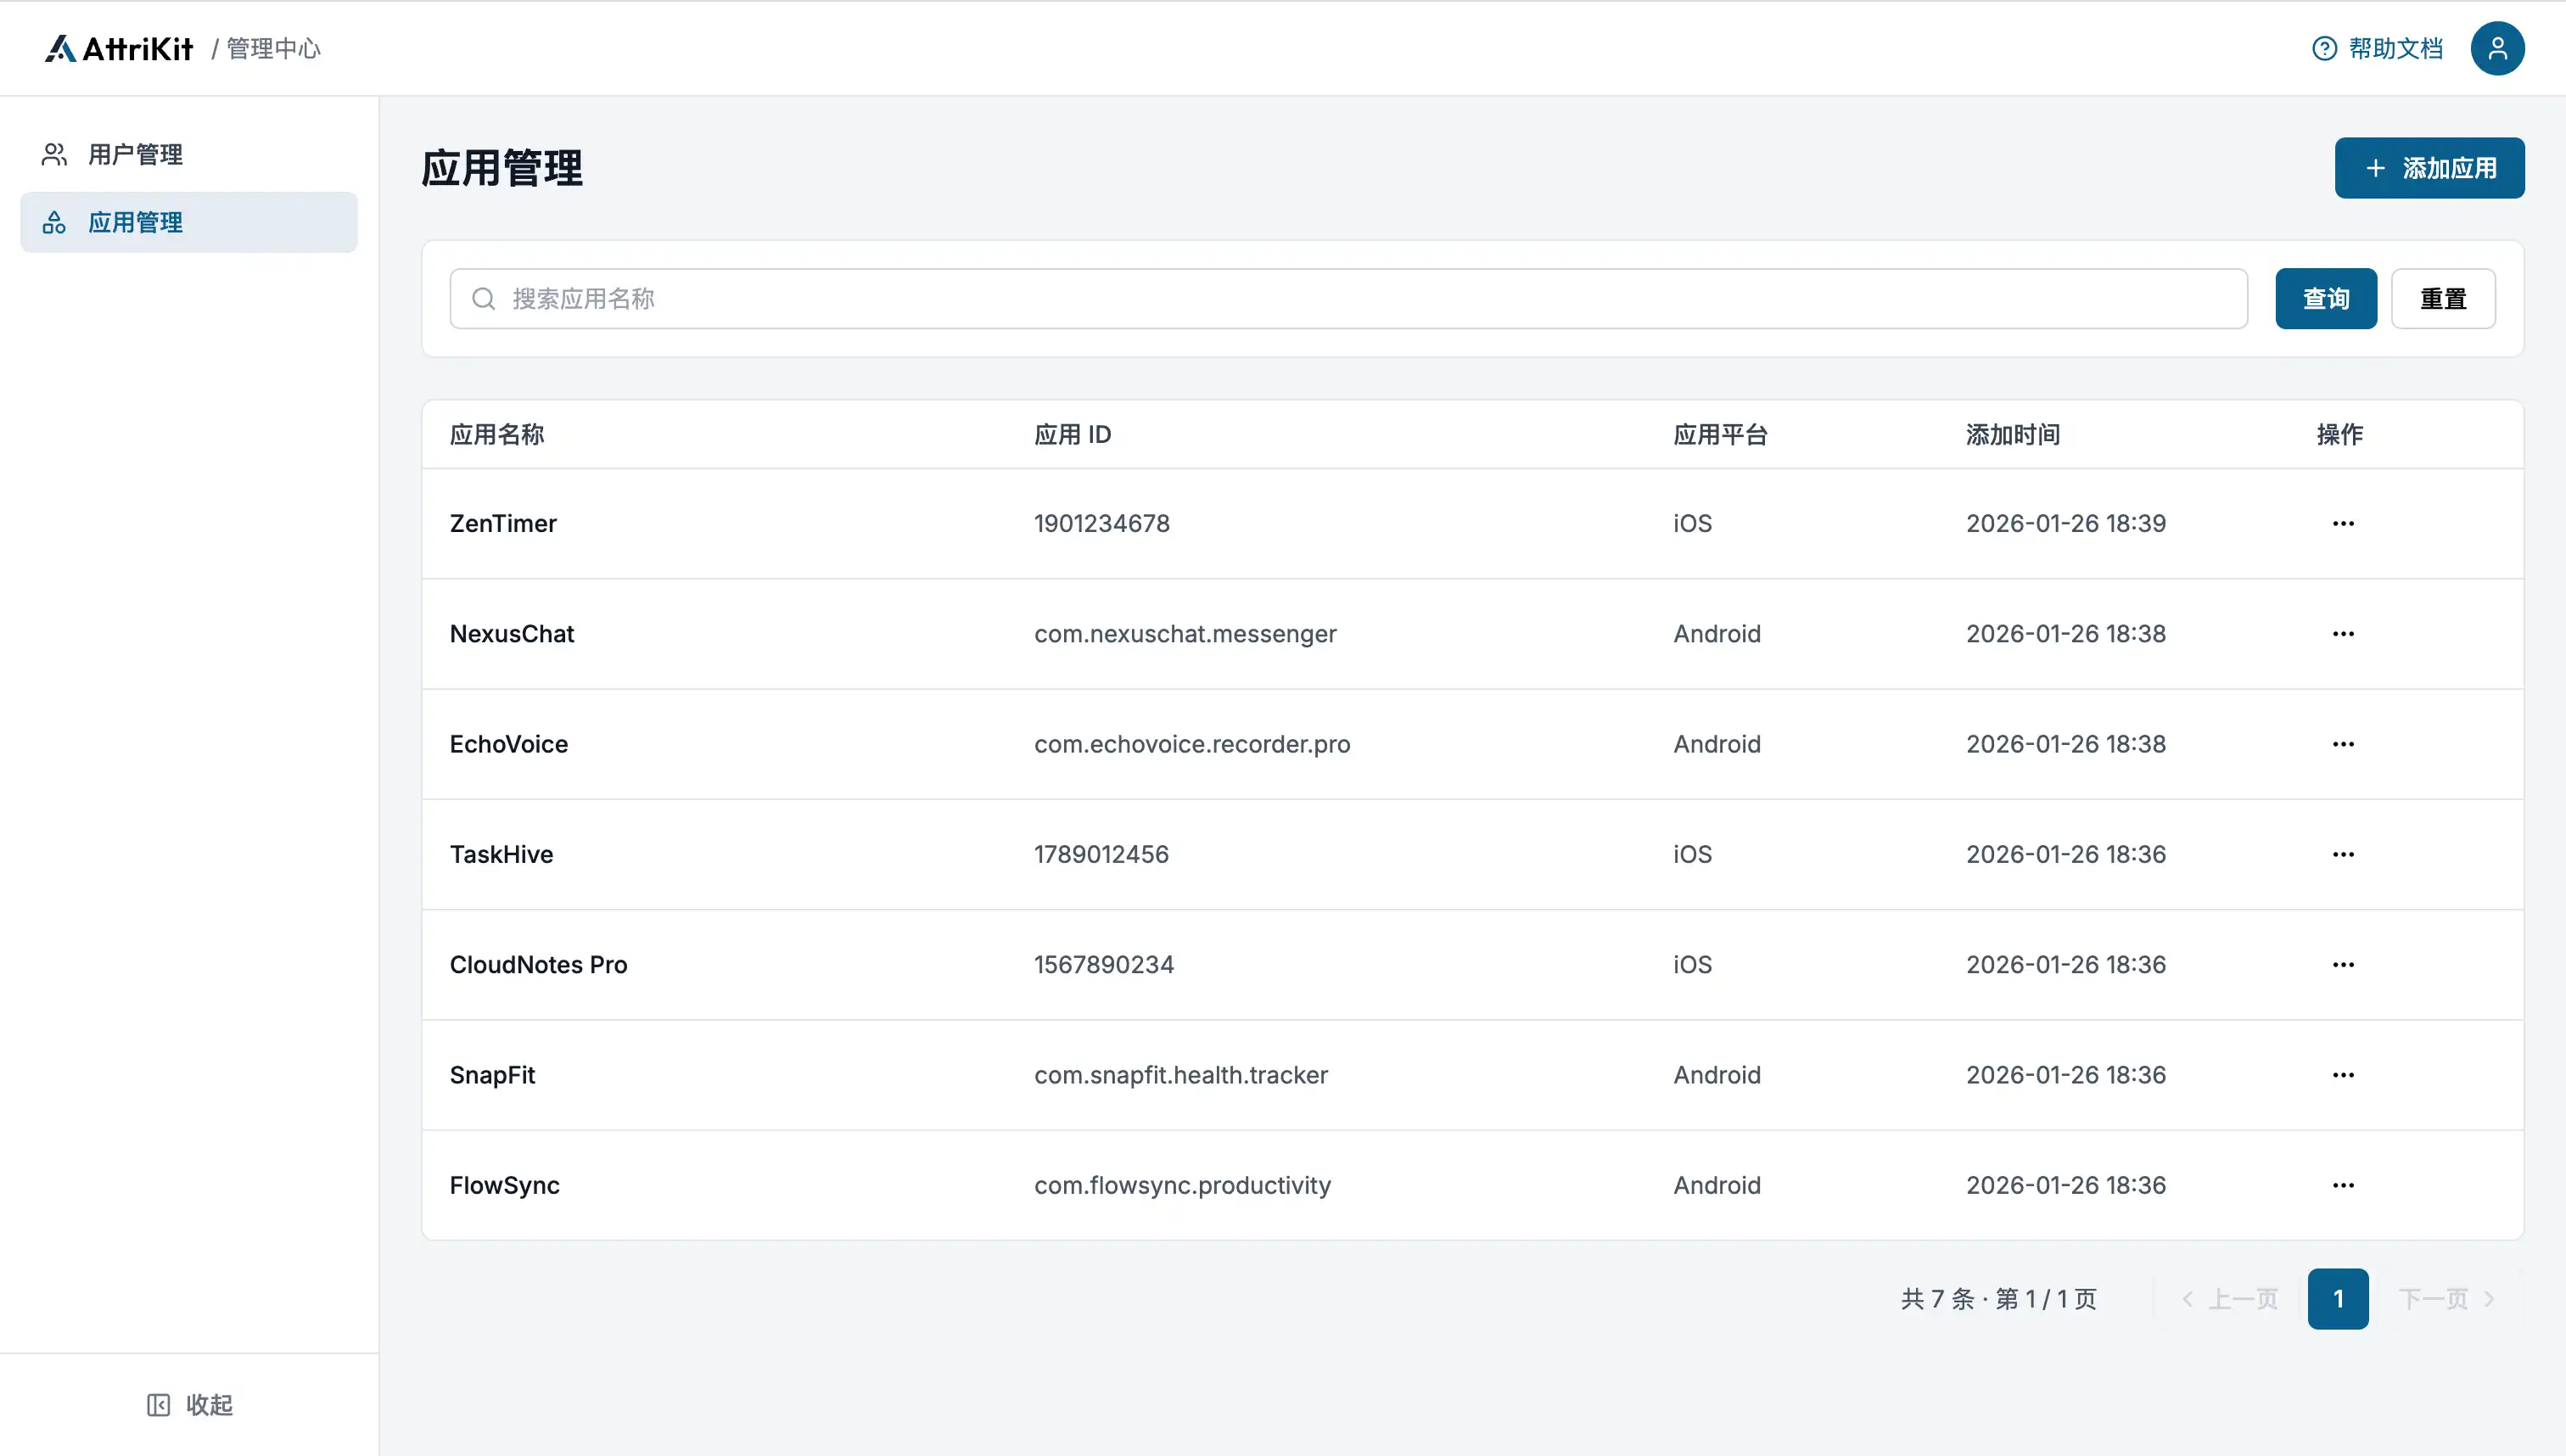Open the 帮助文档 help link
Screen dimensions: 2566x1456
pyautogui.click(x=2395, y=48)
